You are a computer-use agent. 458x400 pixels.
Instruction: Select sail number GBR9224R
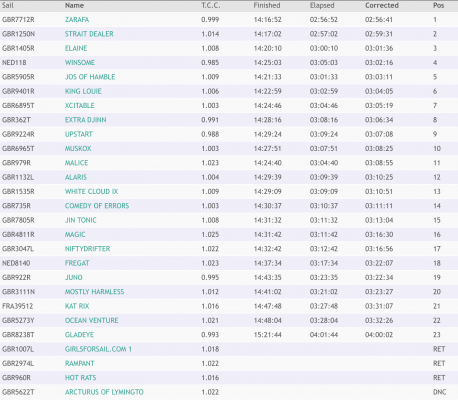[x=18, y=134]
